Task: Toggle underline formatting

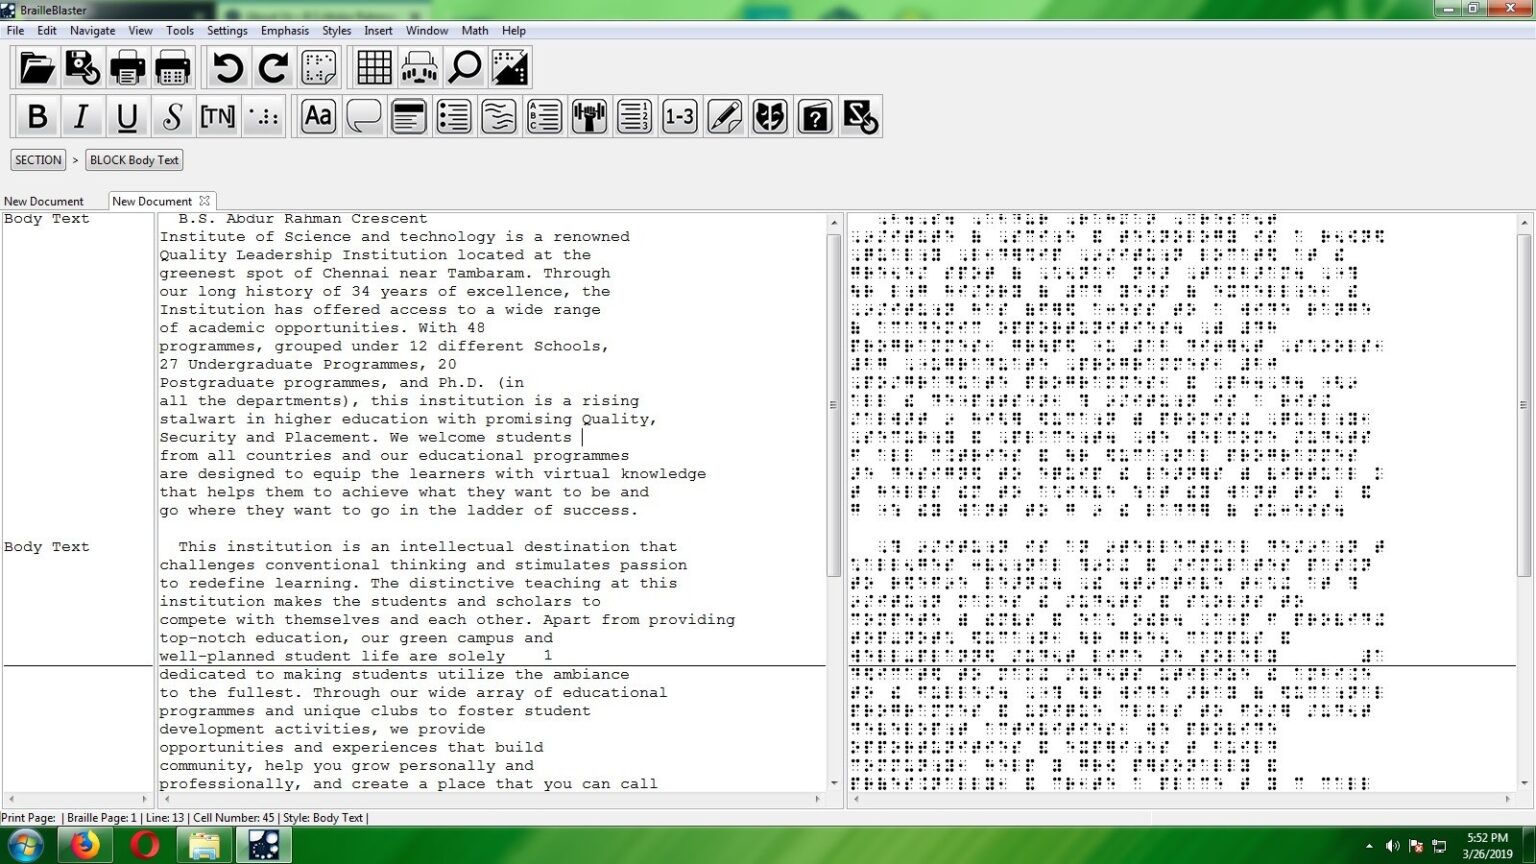Action: (x=127, y=117)
